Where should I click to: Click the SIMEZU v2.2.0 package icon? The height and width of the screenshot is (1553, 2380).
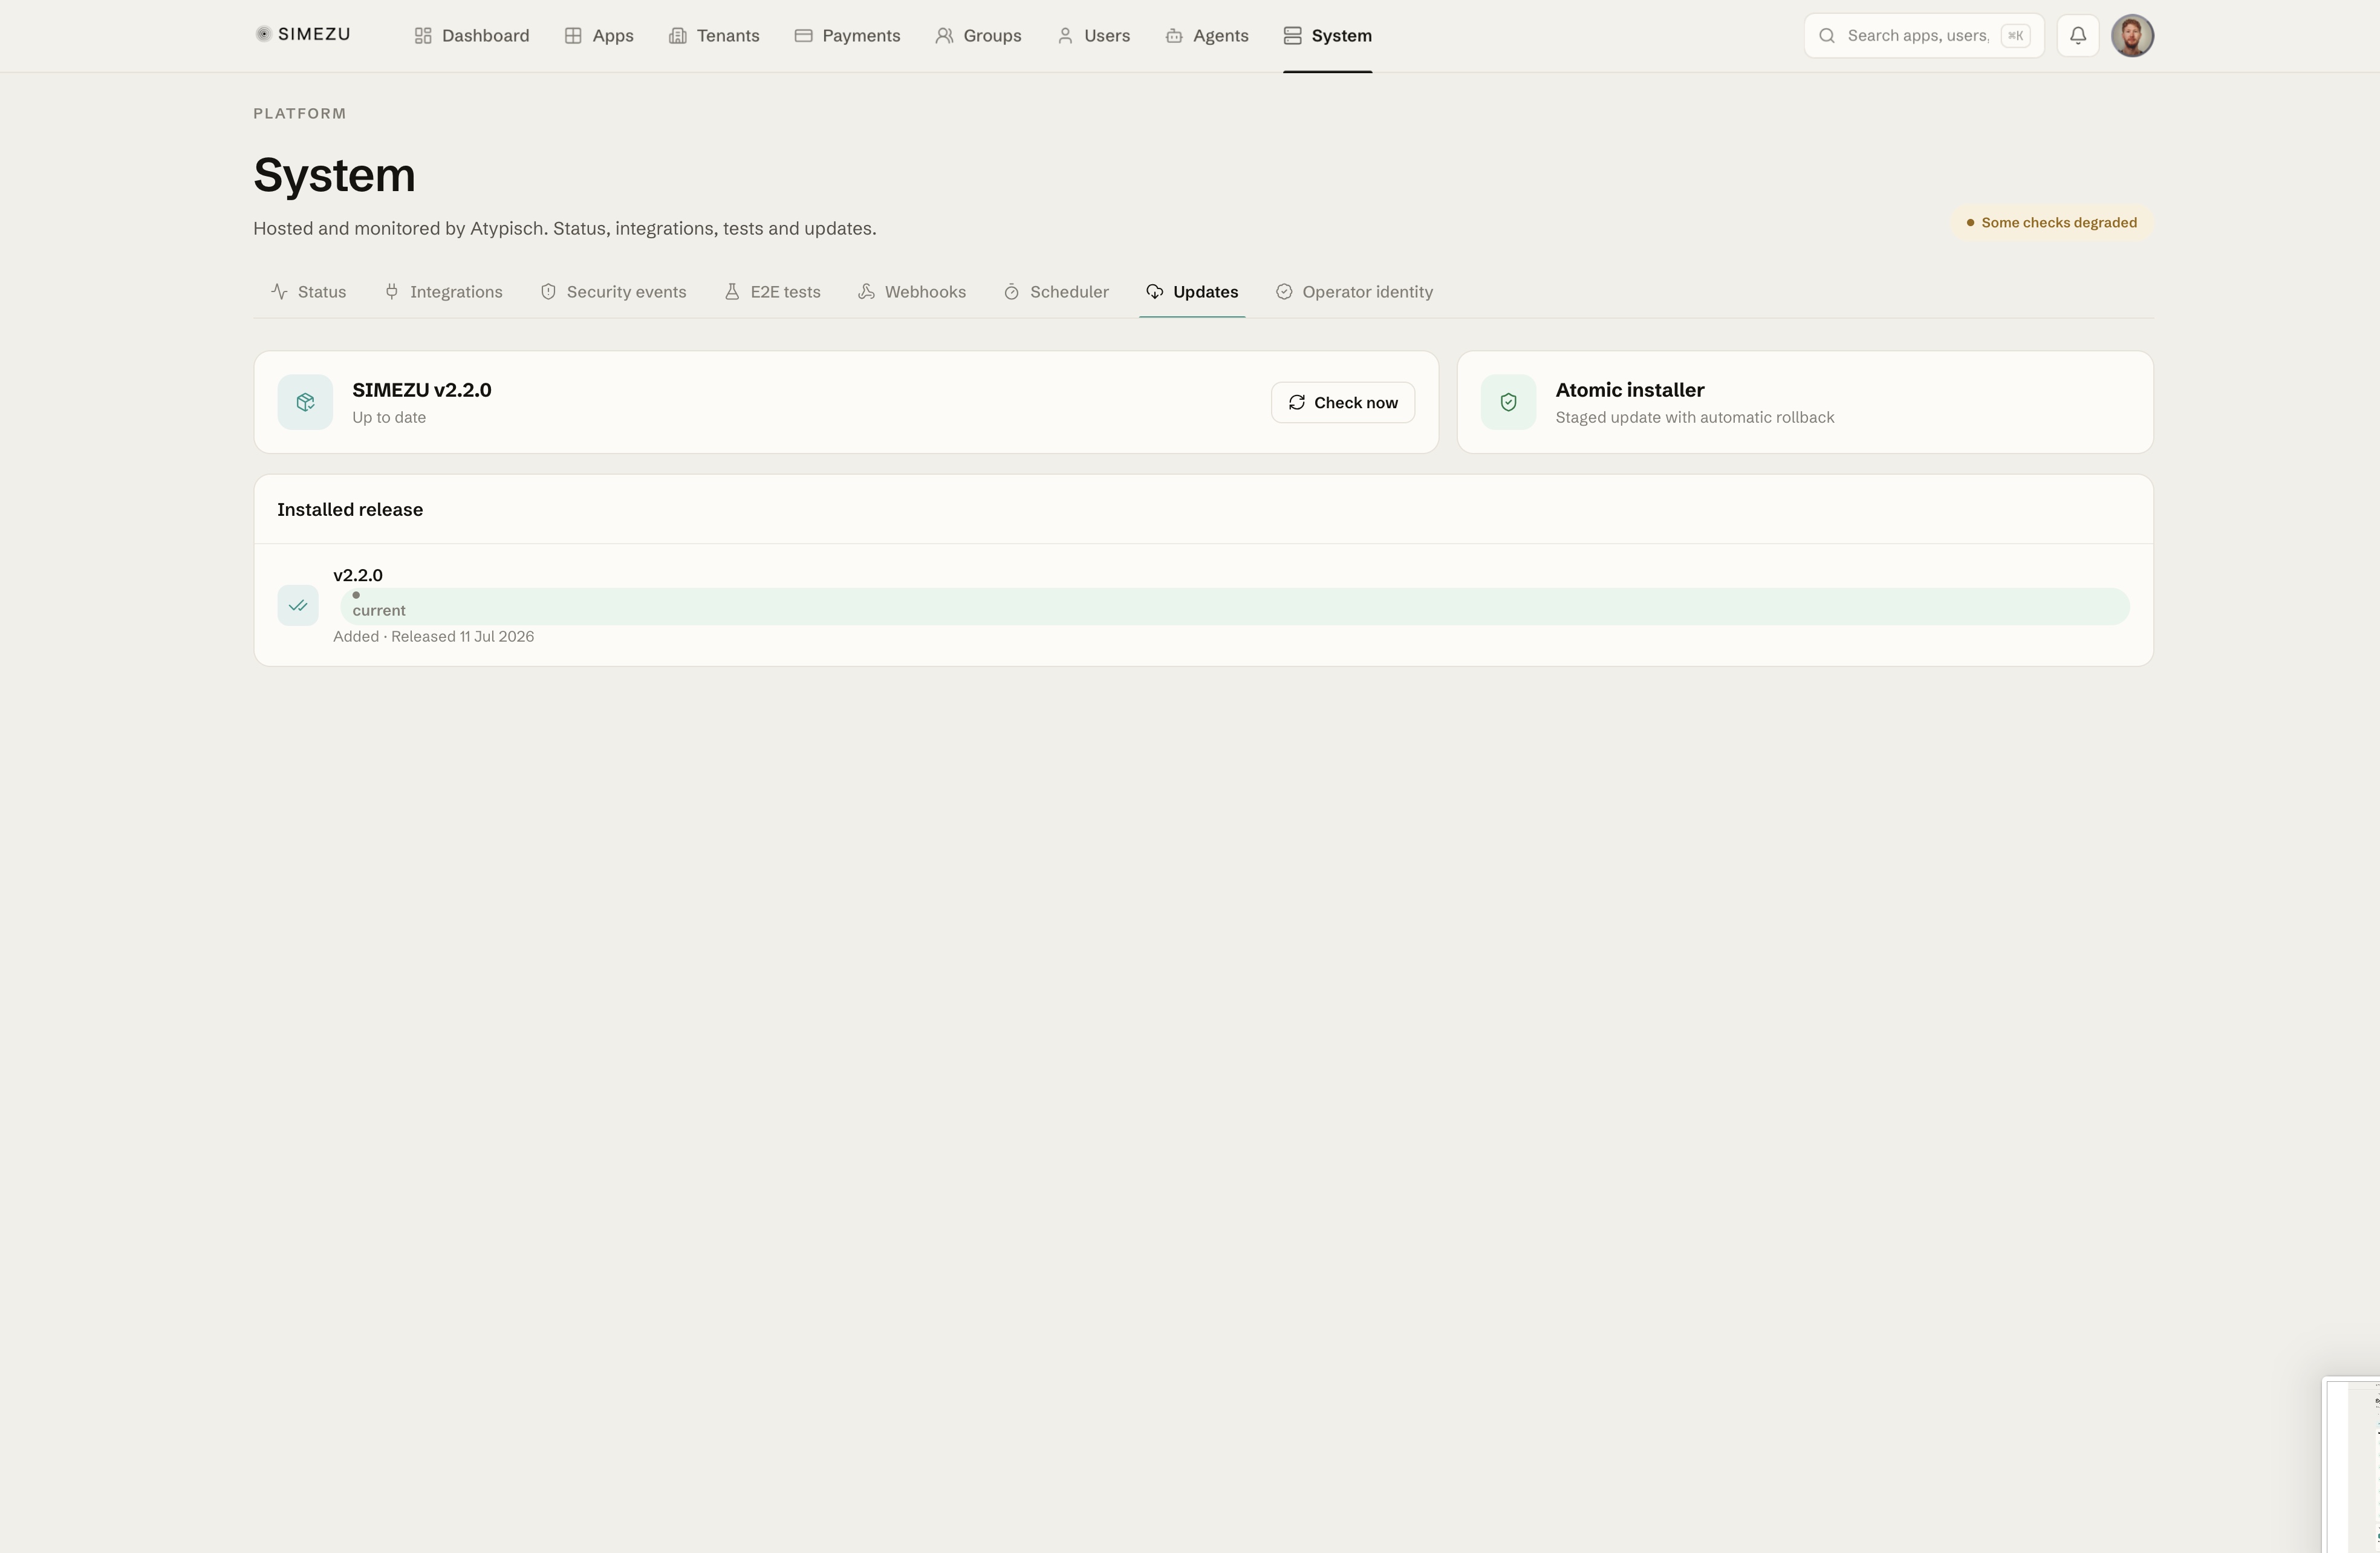point(305,402)
